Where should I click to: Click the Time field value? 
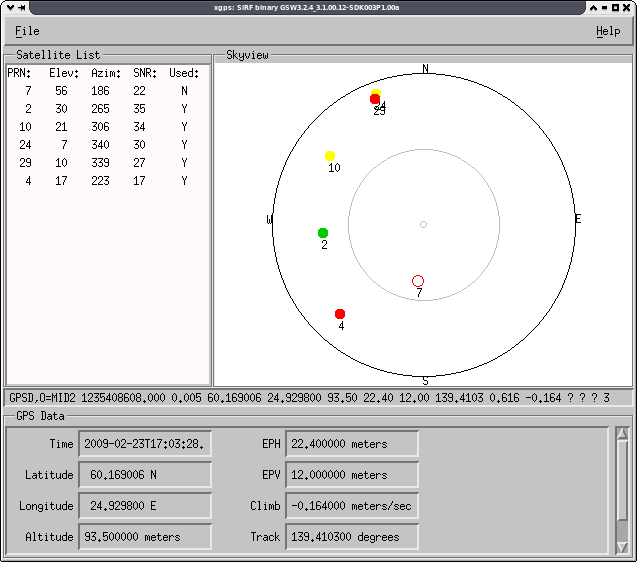pos(145,444)
